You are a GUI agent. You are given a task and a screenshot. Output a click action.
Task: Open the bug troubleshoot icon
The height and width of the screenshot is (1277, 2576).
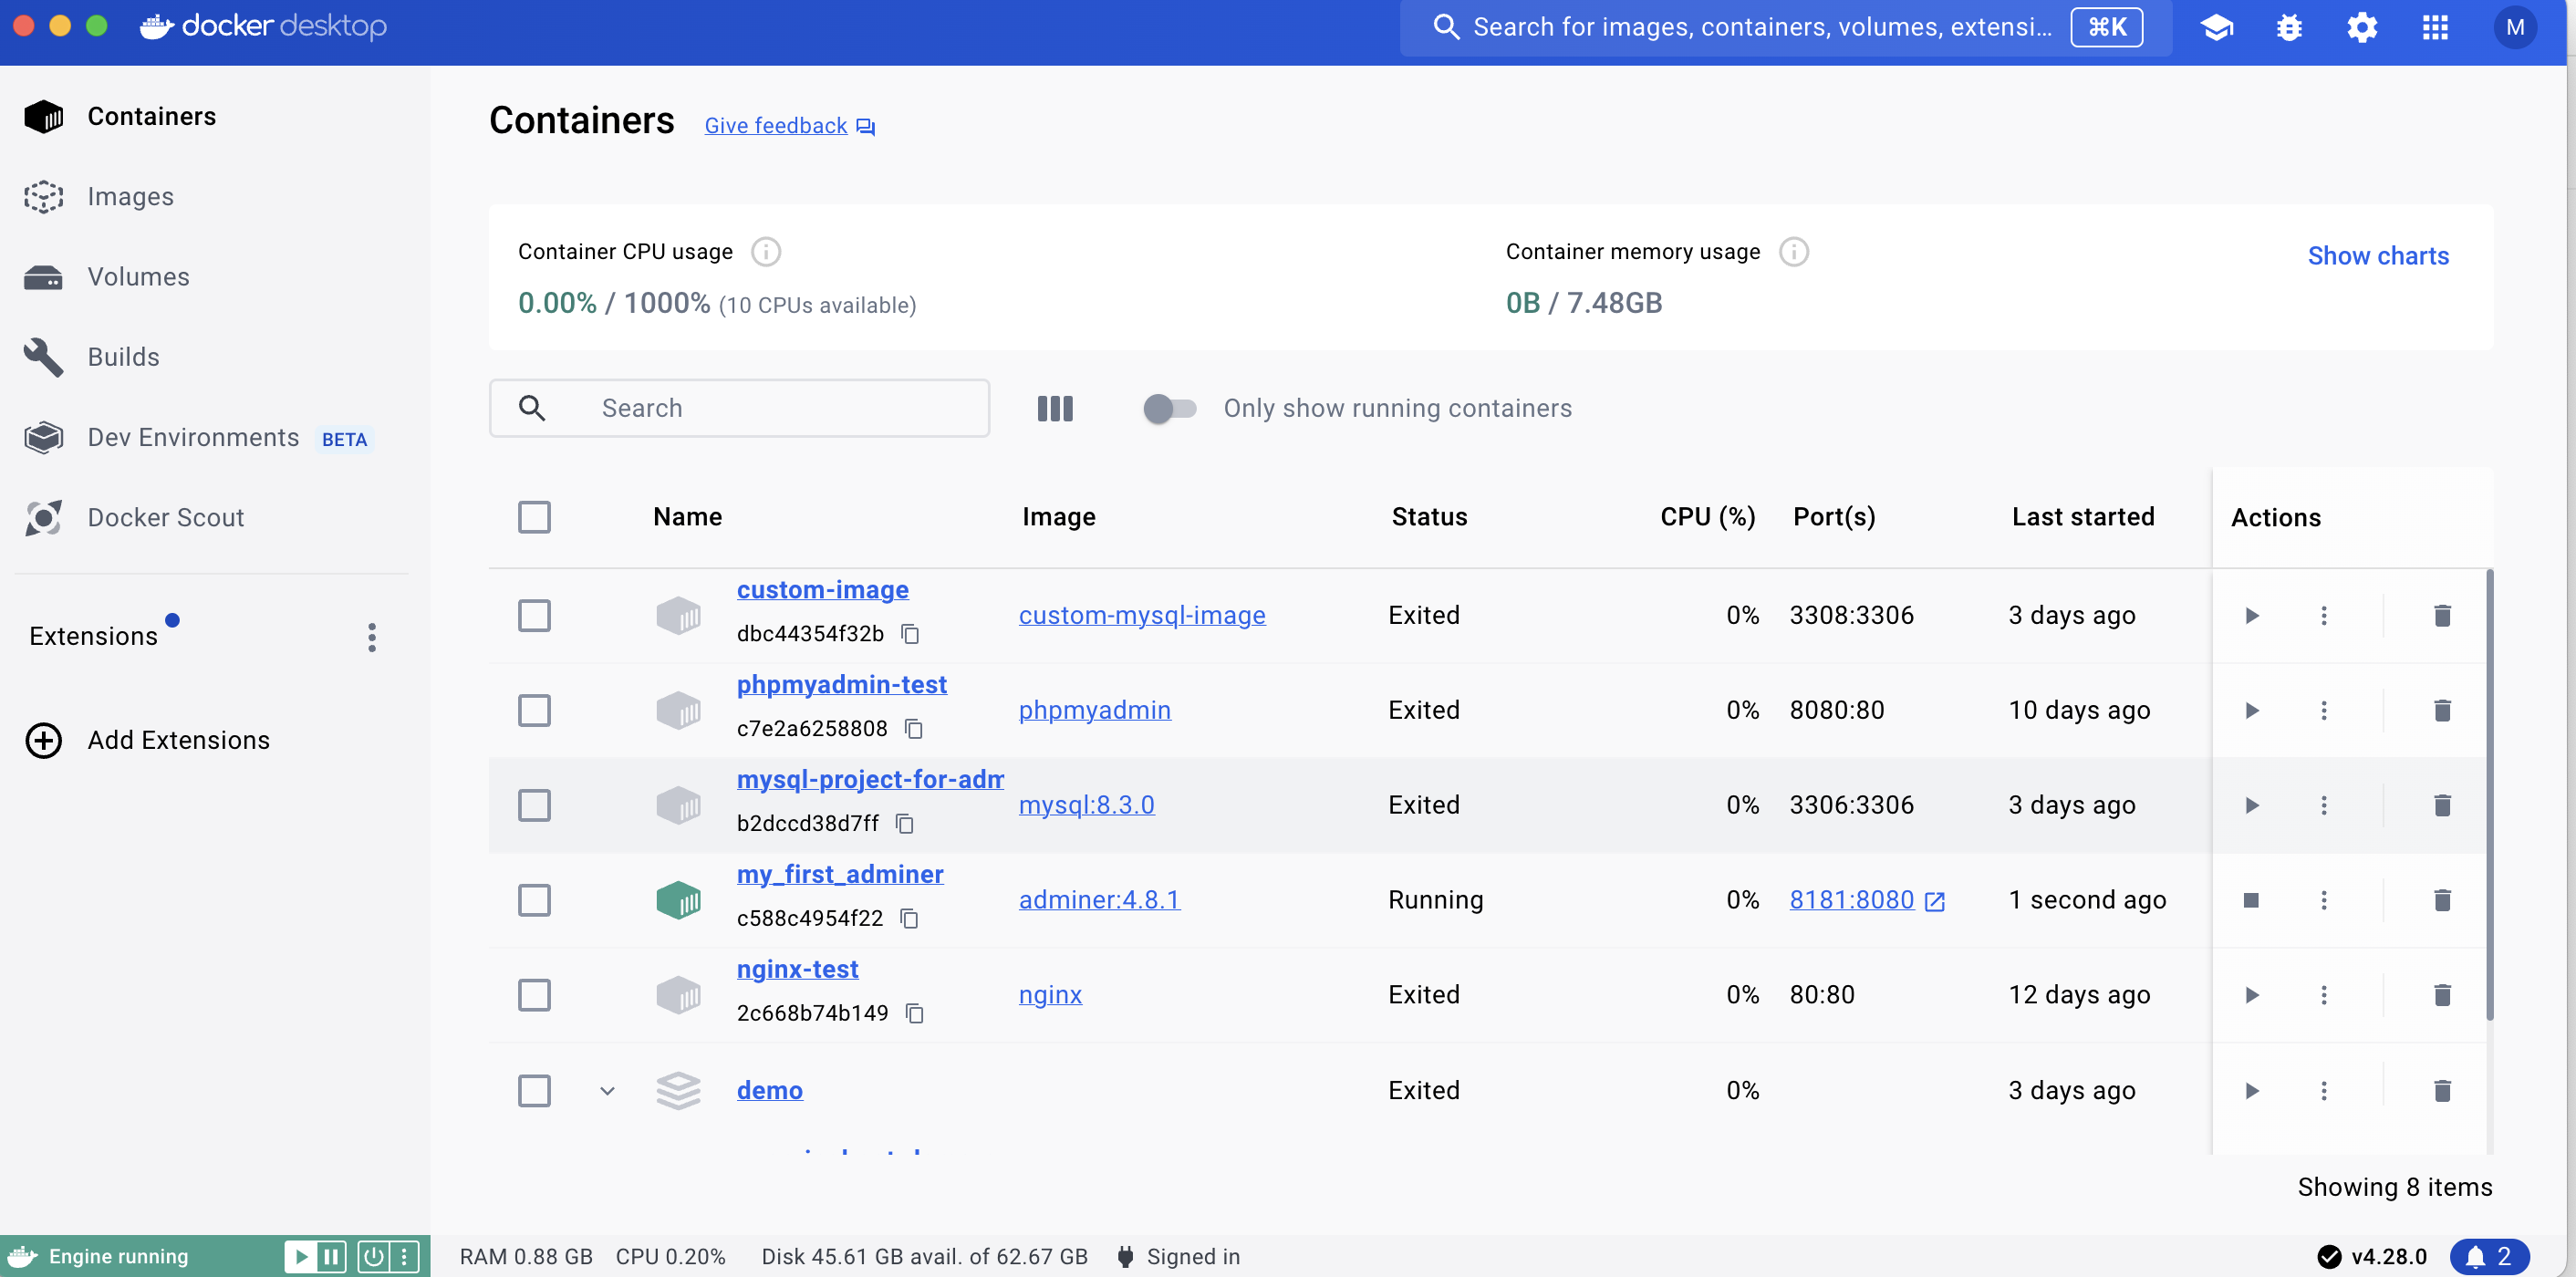tap(2289, 27)
